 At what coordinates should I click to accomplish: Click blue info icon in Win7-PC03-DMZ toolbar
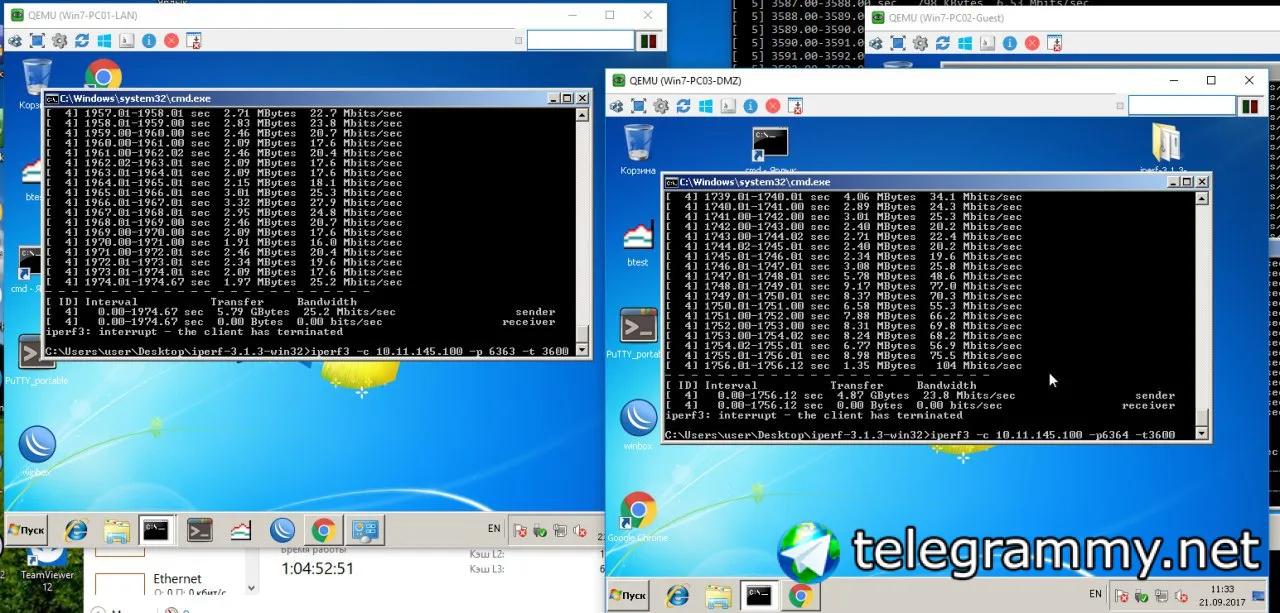[x=750, y=105]
